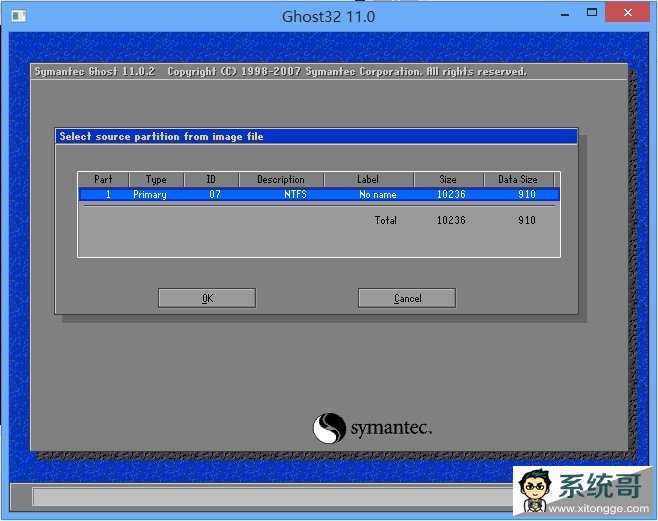Click the Ghost32 11.0 title text
658x521 pixels.
coord(329,17)
